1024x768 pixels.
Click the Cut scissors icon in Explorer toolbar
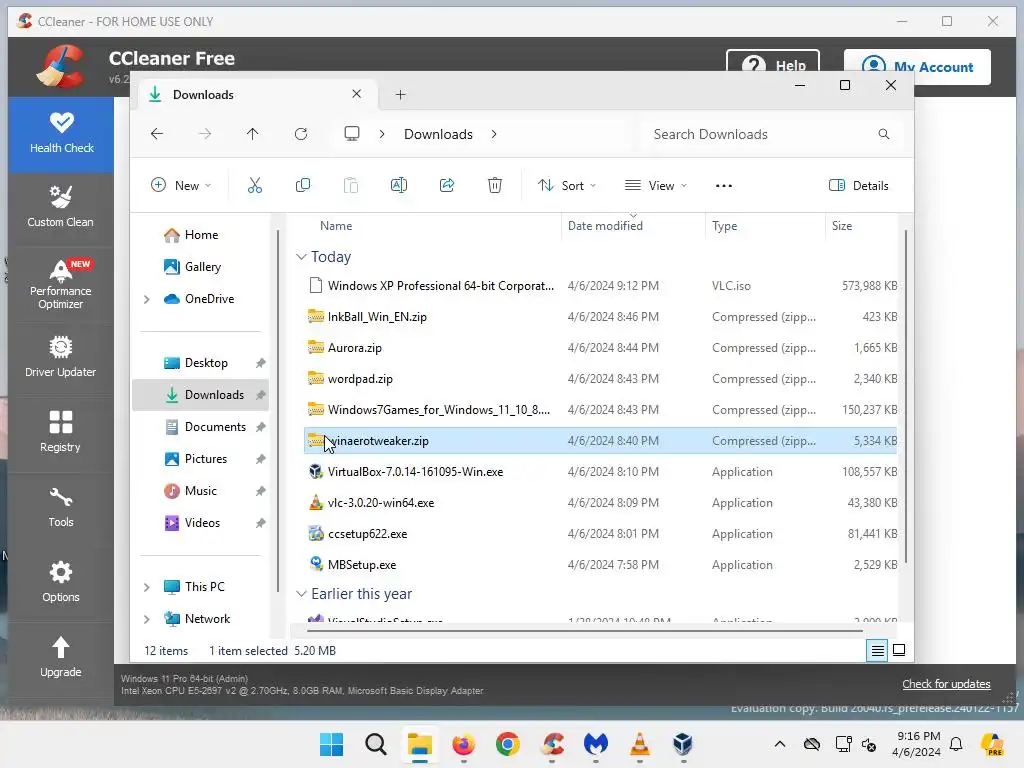point(255,185)
